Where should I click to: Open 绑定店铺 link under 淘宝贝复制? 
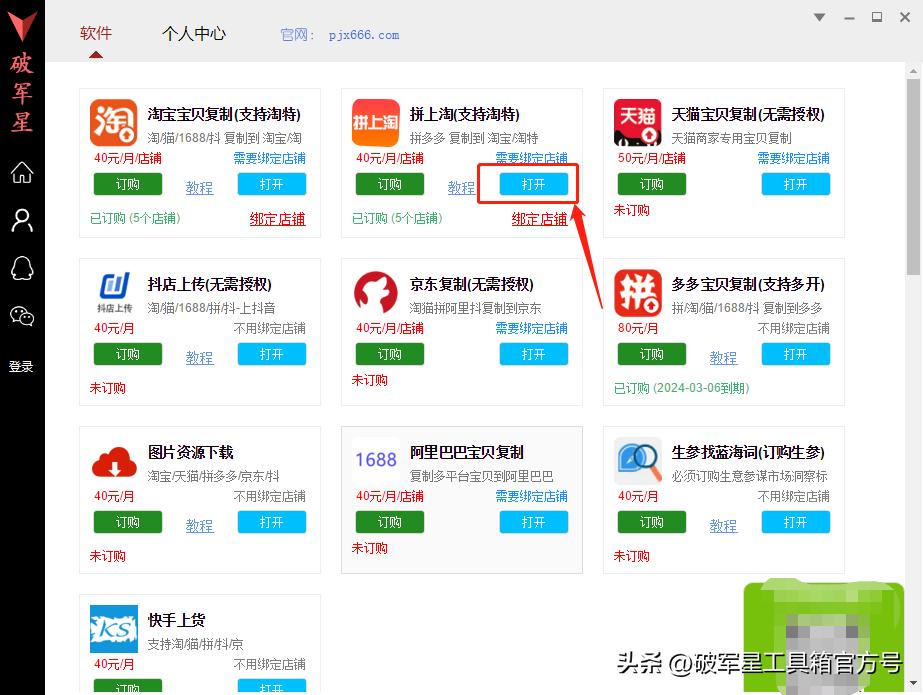pyautogui.click(x=277, y=218)
